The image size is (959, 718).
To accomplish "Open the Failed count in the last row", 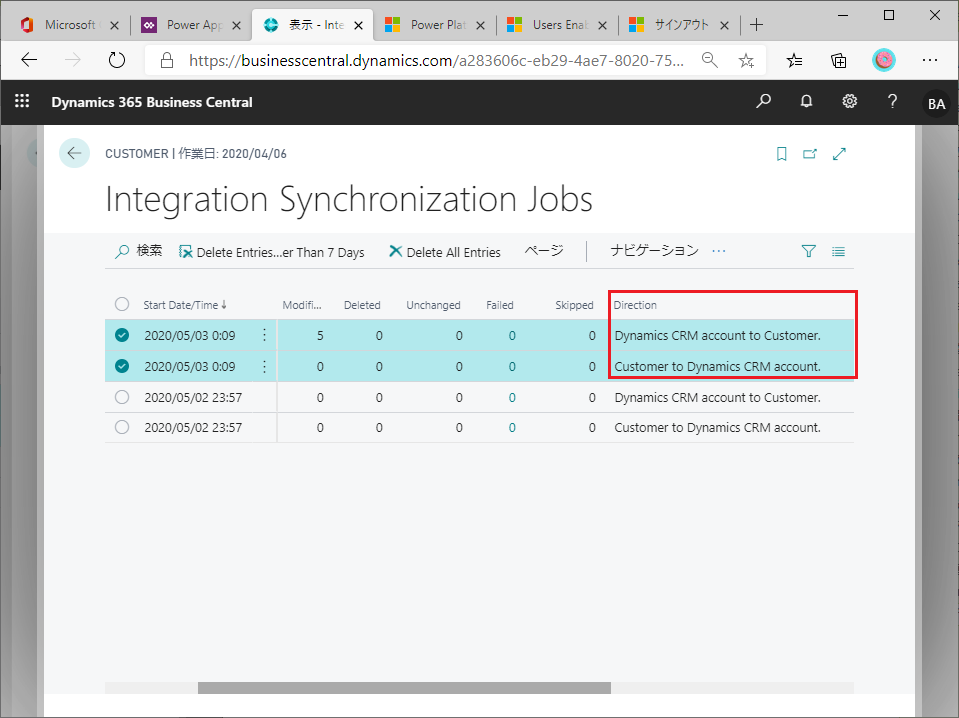I will tap(512, 427).
